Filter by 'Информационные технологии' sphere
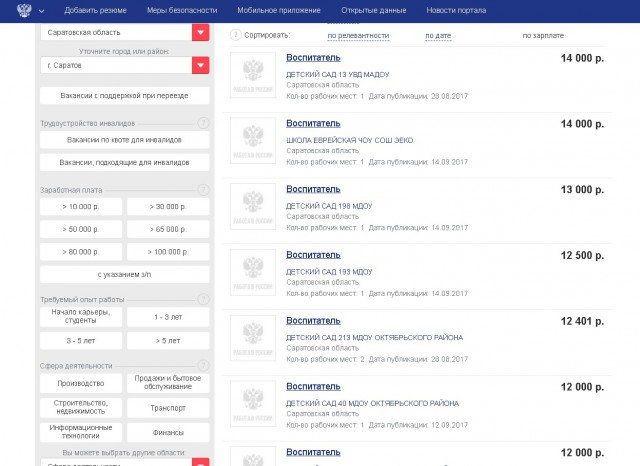Screen dimensions: 640x466 coord(81,432)
